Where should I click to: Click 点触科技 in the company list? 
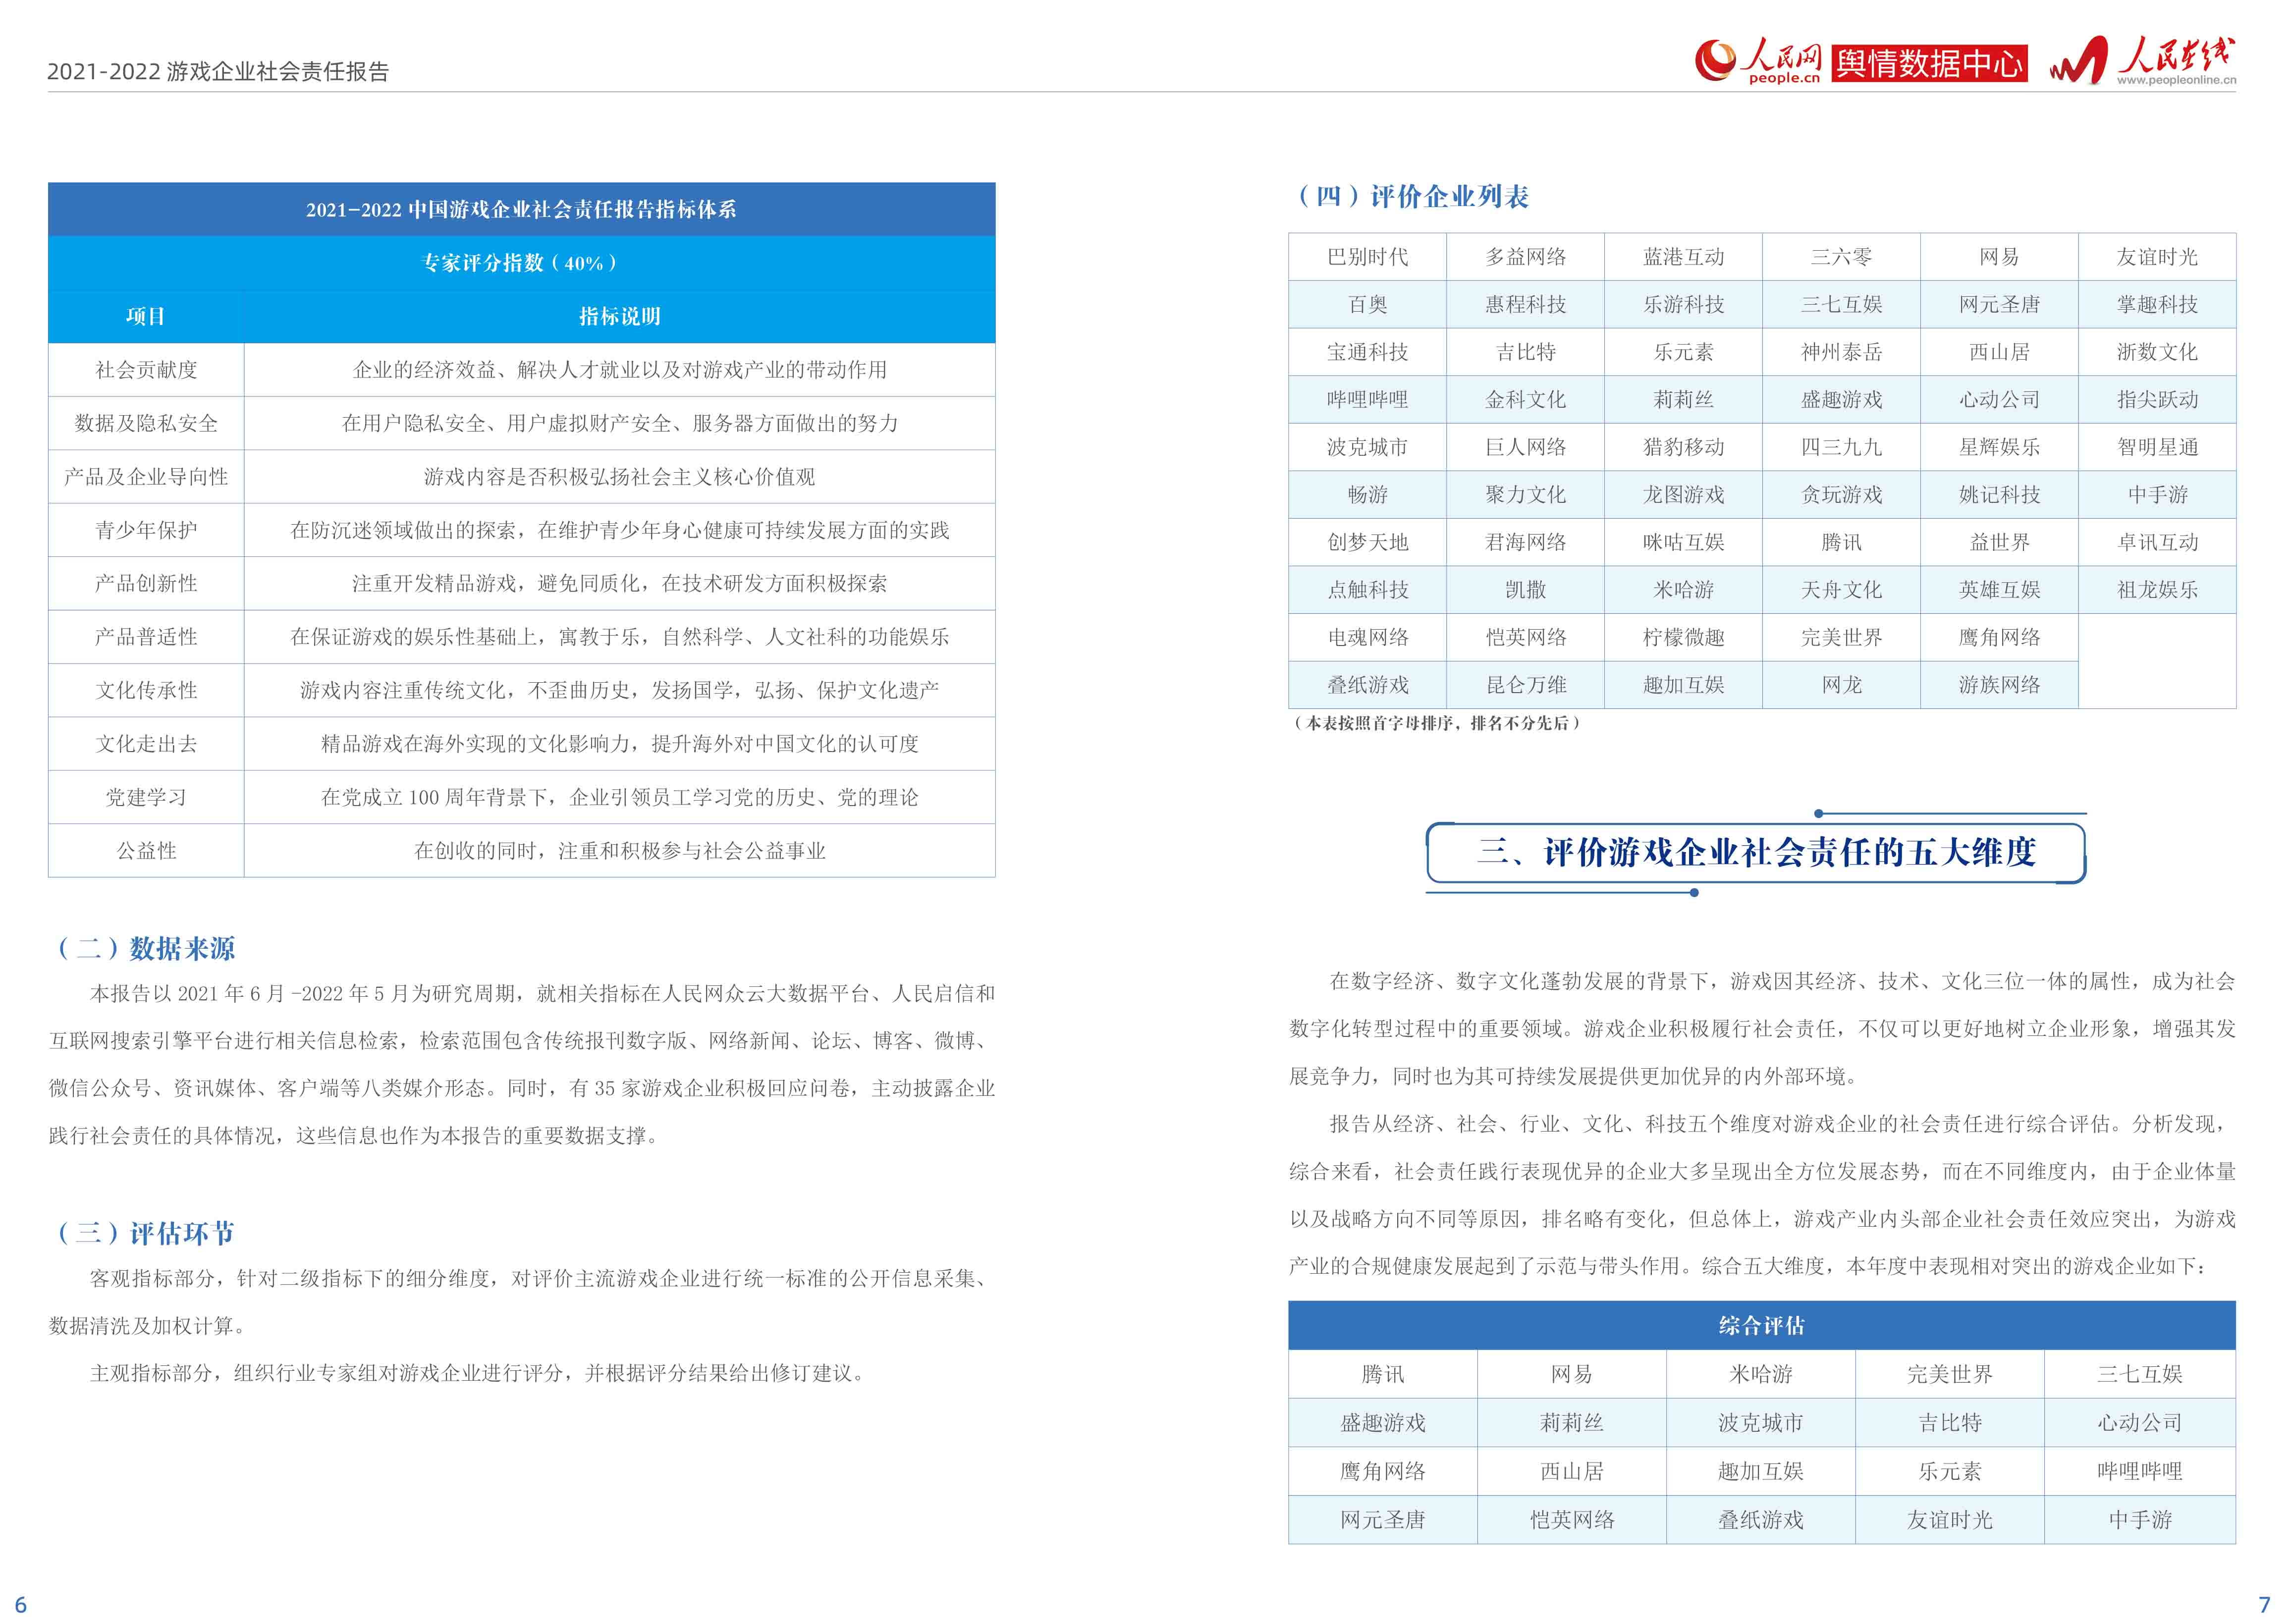coord(1367,590)
